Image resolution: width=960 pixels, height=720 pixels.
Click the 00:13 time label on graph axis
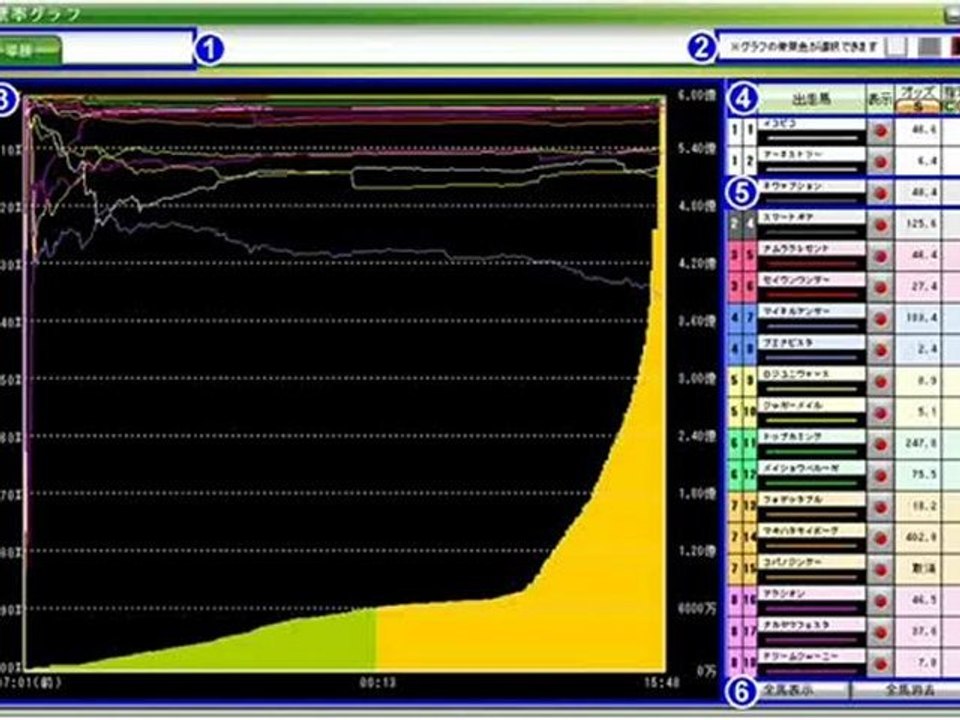click(377, 682)
